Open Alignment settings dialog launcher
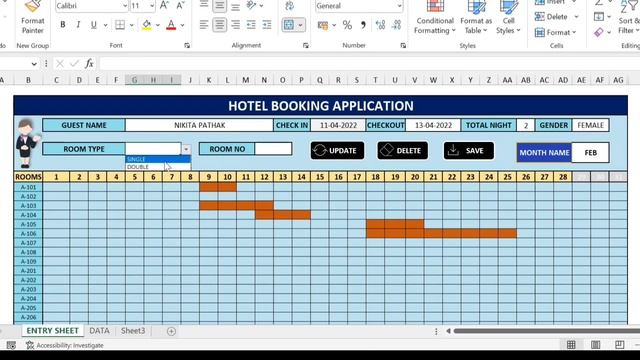640x360 pixels. pyautogui.click(x=306, y=46)
